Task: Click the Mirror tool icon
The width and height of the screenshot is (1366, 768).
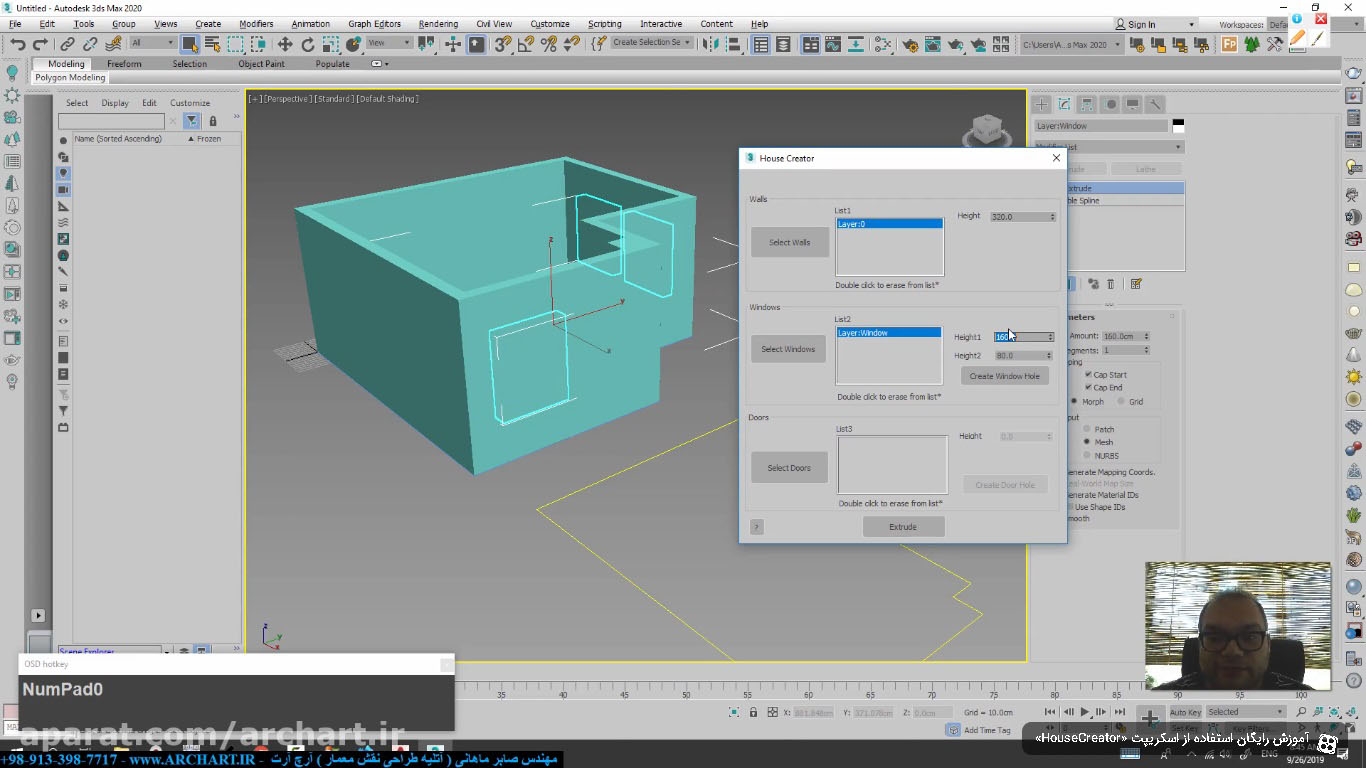Action: (x=712, y=44)
